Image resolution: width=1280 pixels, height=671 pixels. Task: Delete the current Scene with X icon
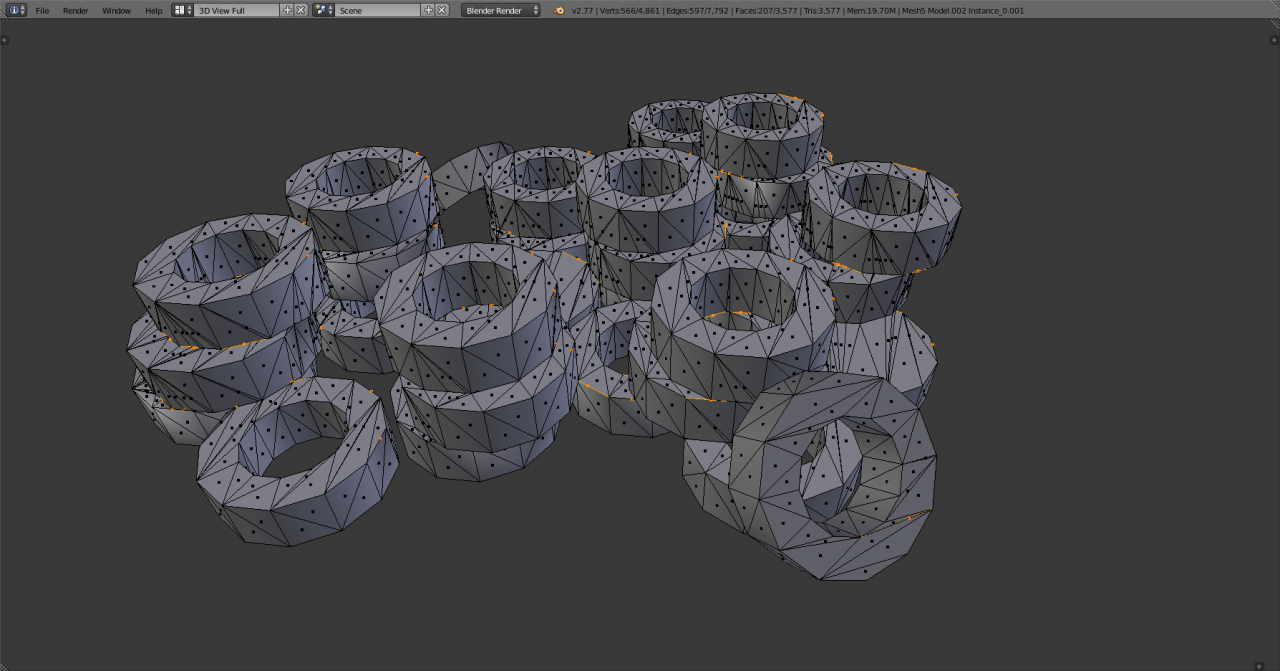442,10
